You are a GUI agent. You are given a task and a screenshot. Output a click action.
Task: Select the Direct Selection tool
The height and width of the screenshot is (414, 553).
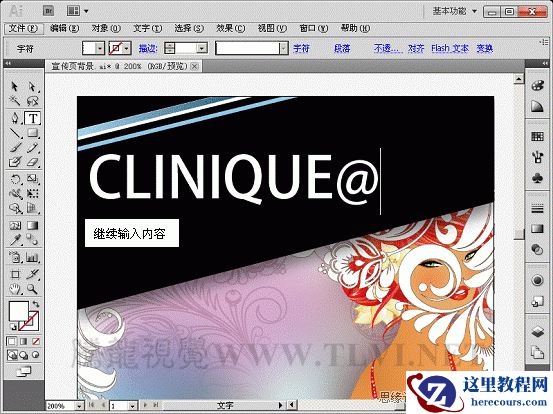32,86
